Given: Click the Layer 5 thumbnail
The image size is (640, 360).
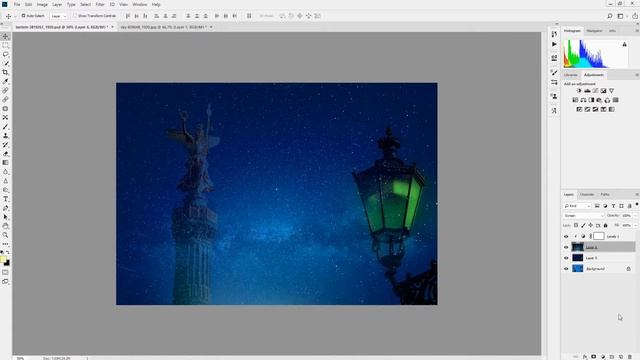Looking at the screenshot, I should click(x=578, y=258).
